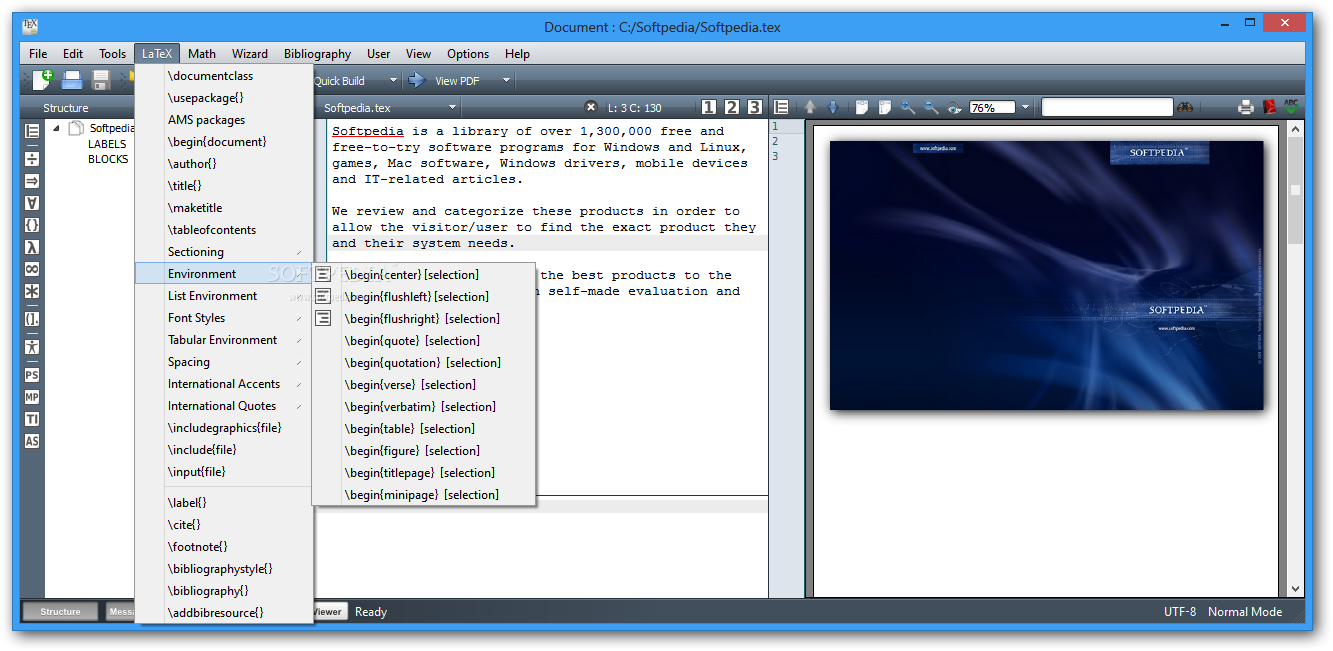Select BLOCKS in the structure tree
Screen dimensions: 1333x651
108,159
